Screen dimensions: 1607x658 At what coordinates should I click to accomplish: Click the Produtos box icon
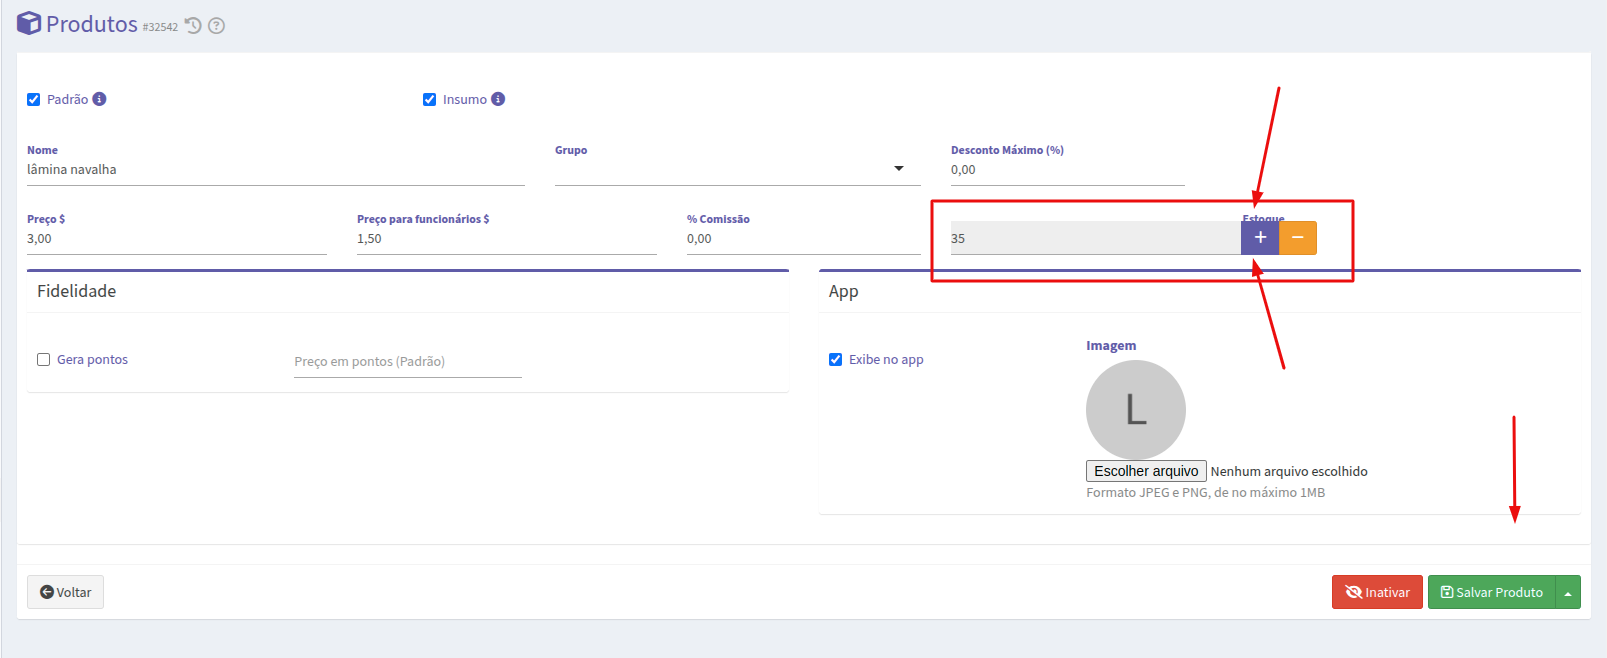coord(29,23)
